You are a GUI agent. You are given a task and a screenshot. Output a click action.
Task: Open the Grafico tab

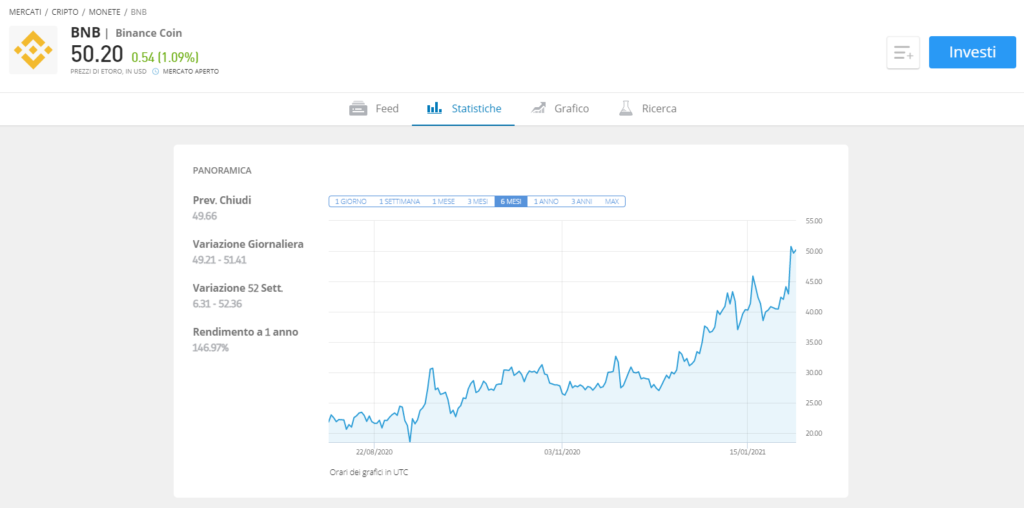(x=560, y=108)
